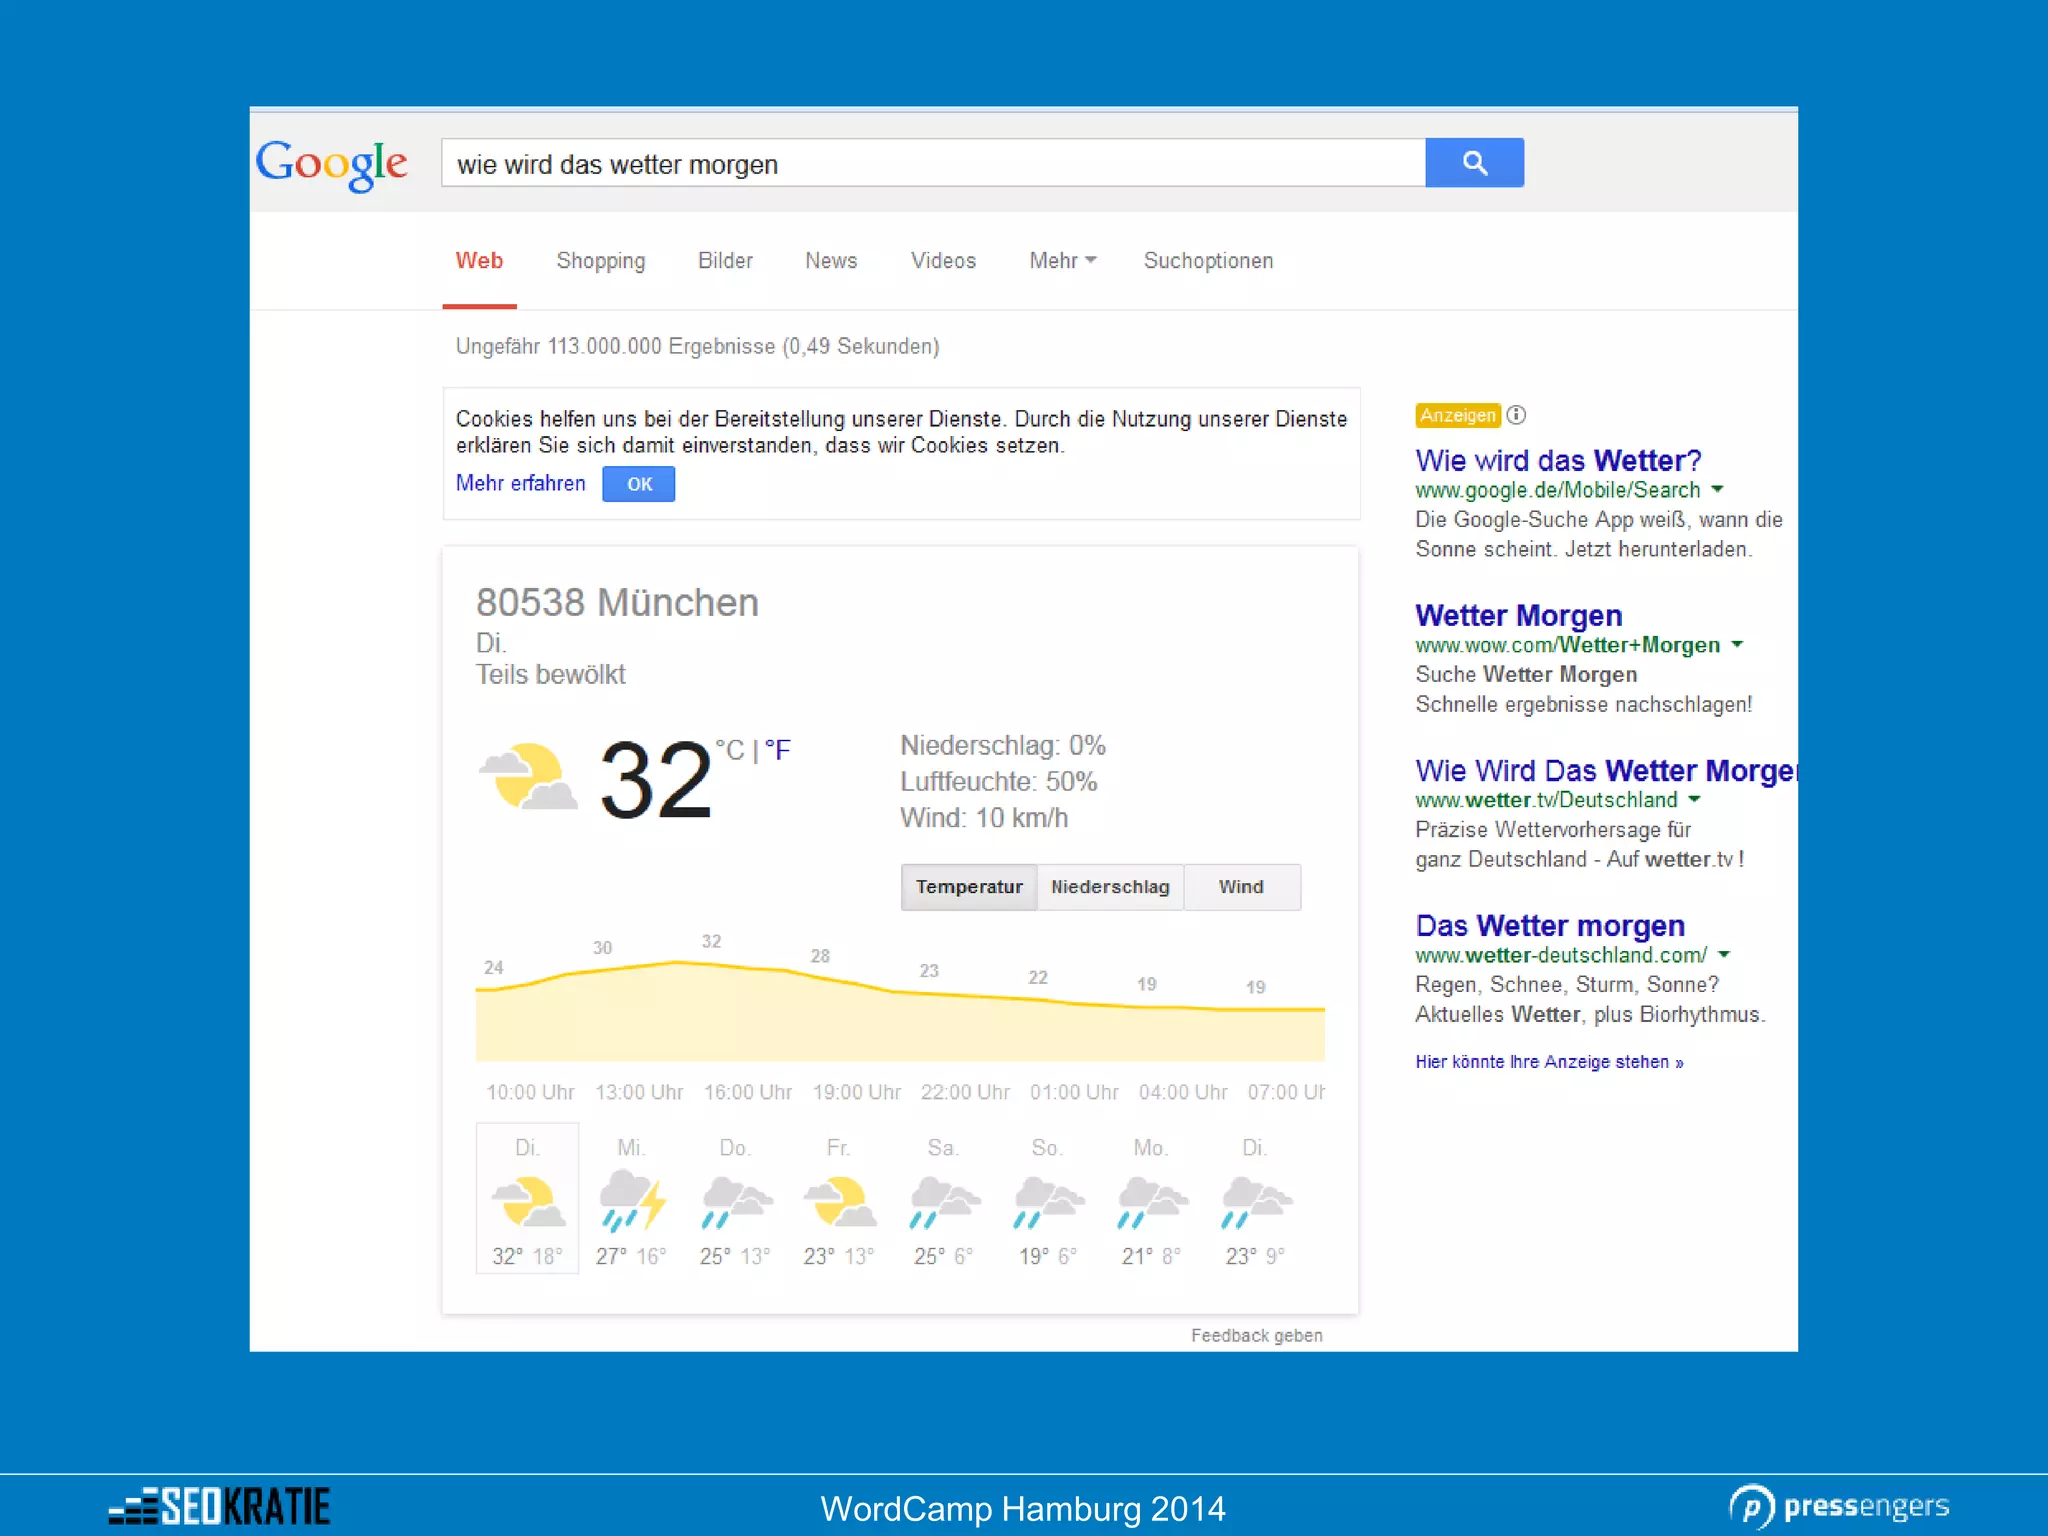Switch the chart to Wind view
This screenshot has width=2048, height=1536.
(1241, 887)
